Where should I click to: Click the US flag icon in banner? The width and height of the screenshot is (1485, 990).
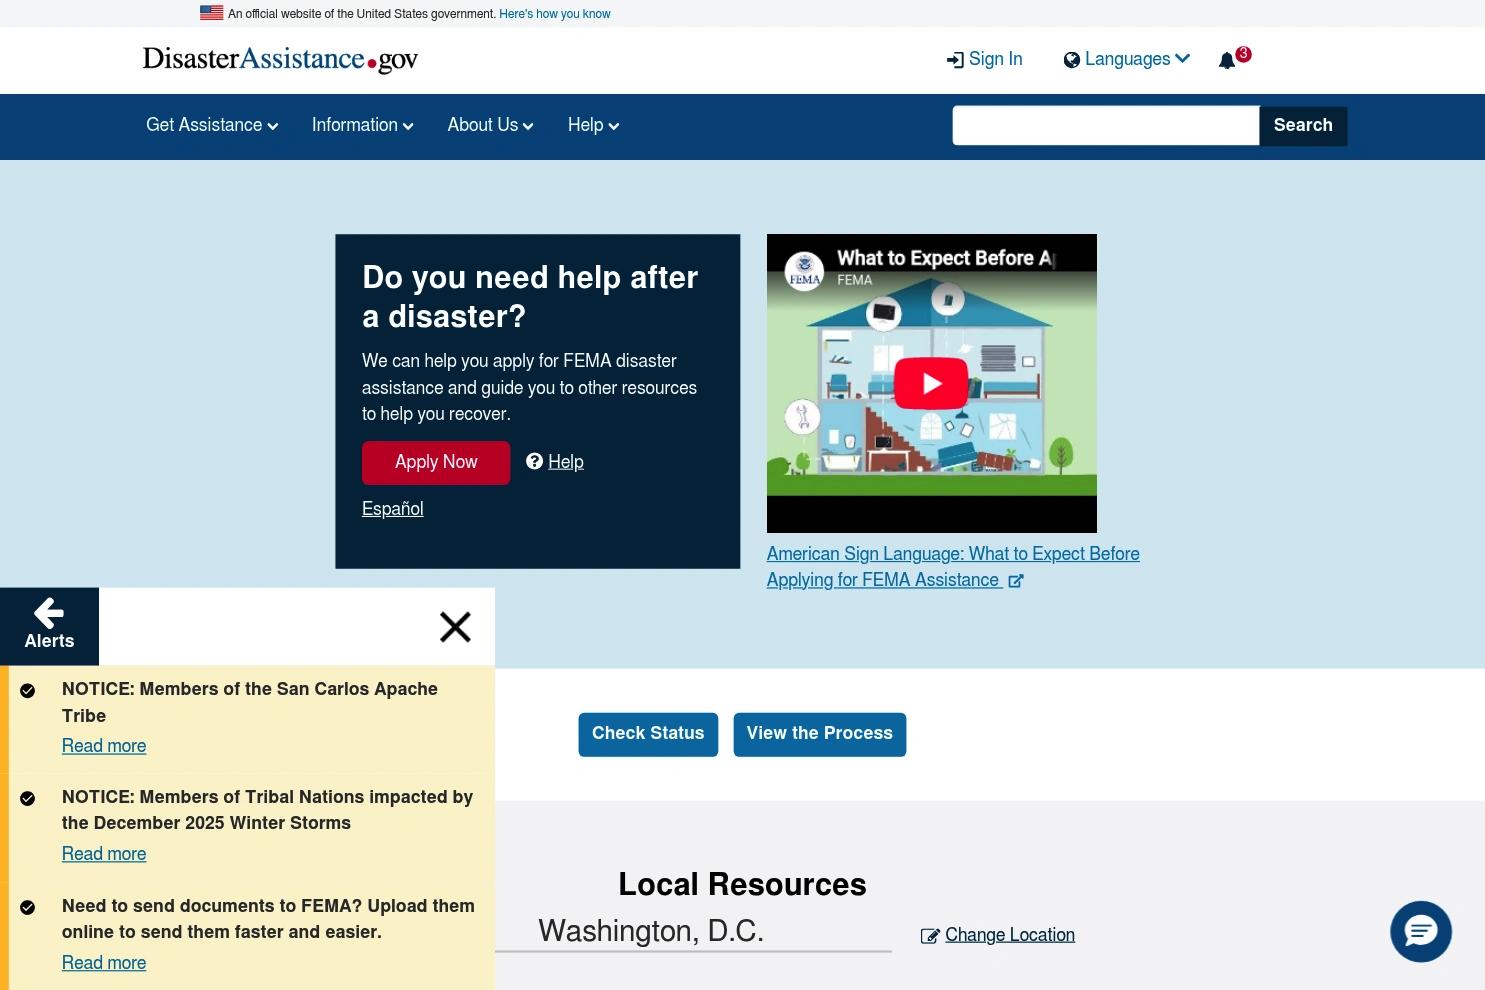(211, 13)
